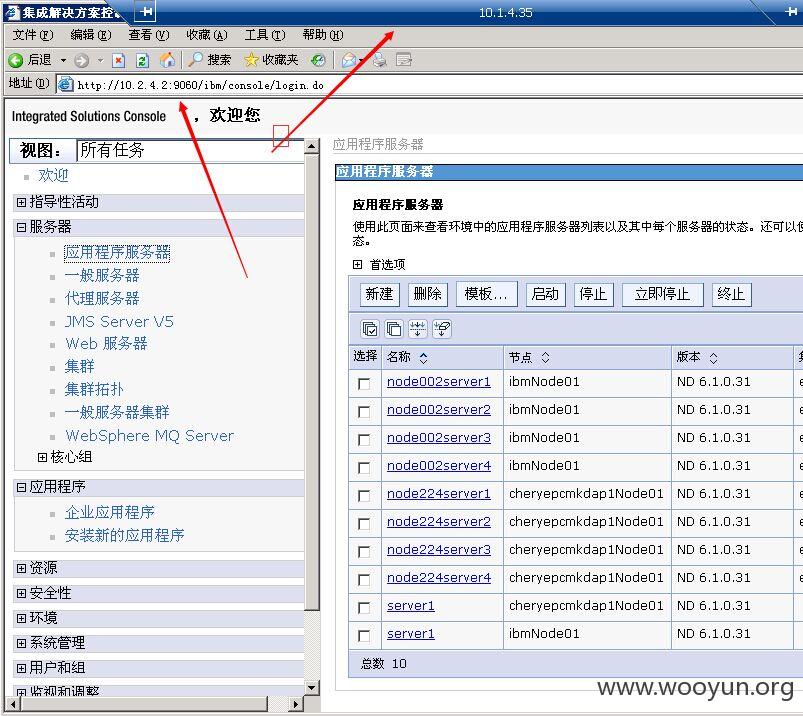Click the browser Back arrow icon

point(16,60)
